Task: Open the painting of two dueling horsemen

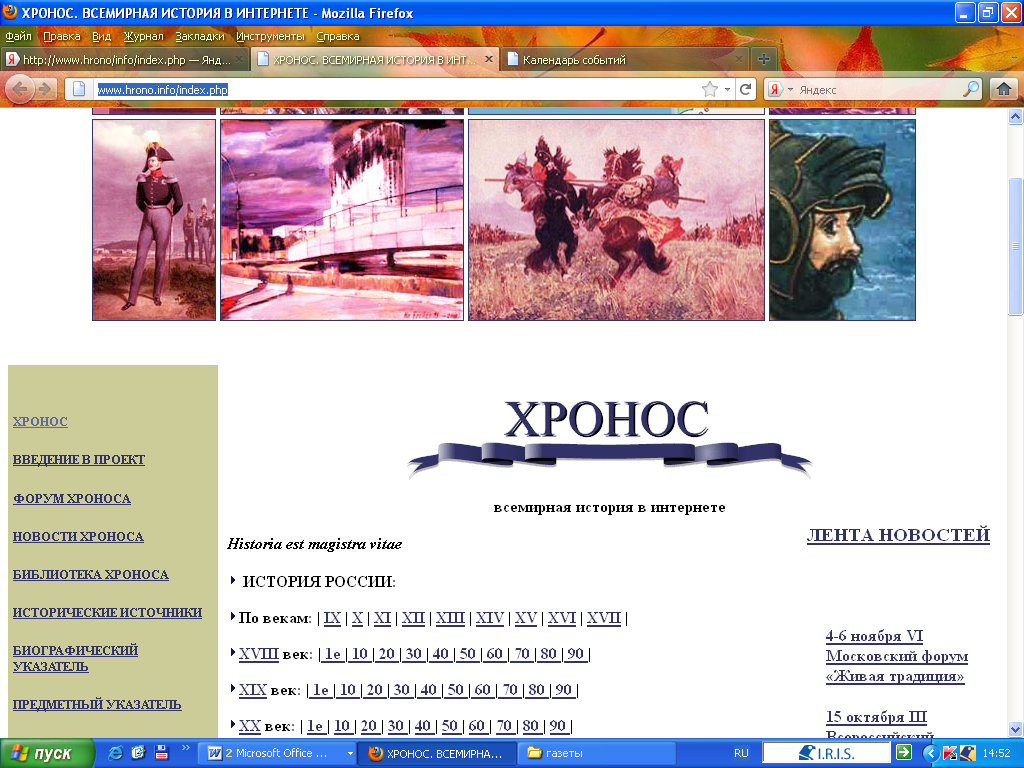Action: point(616,220)
